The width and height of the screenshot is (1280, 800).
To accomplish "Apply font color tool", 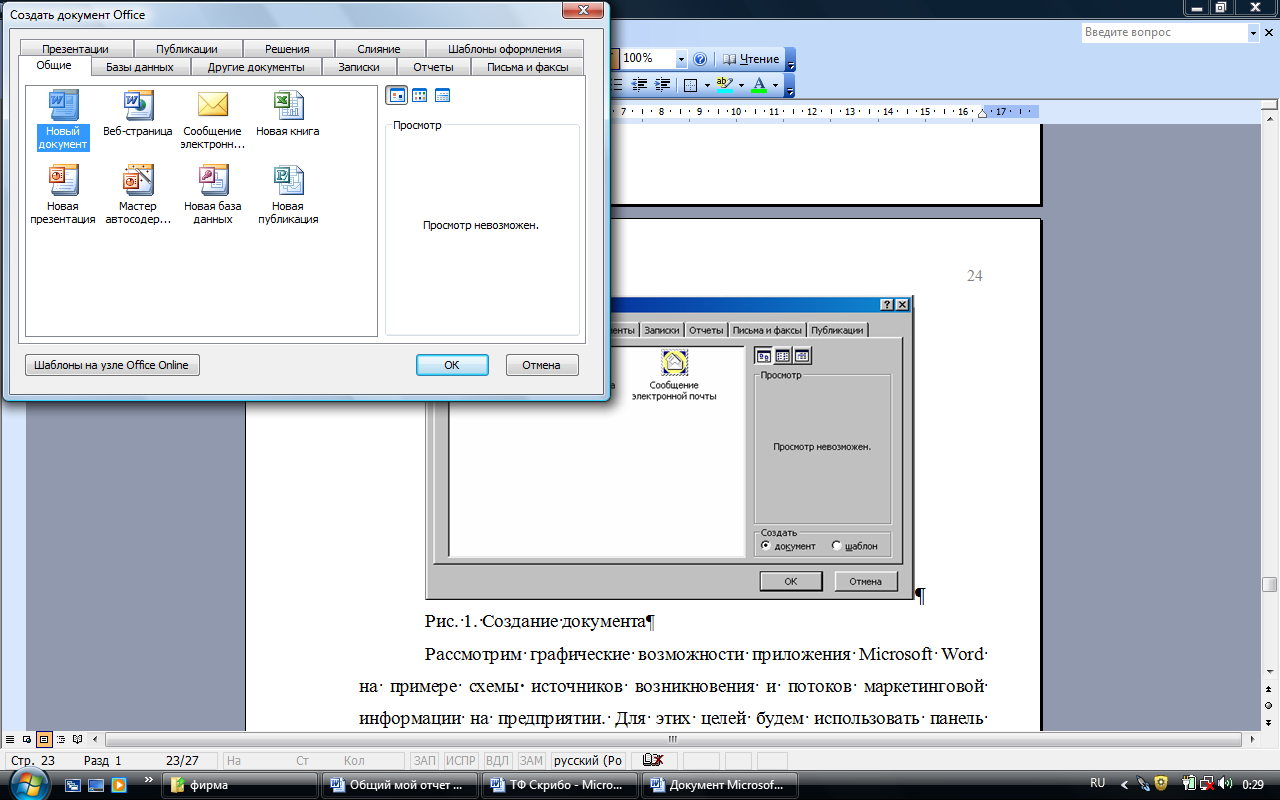I will tap(759, 85).
